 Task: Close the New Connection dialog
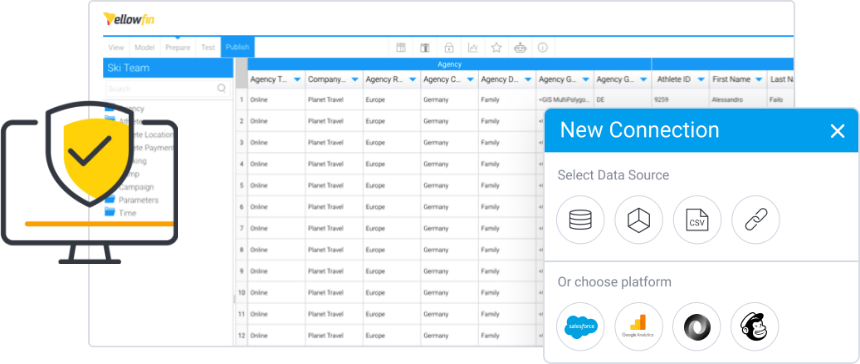pos(838,131)
